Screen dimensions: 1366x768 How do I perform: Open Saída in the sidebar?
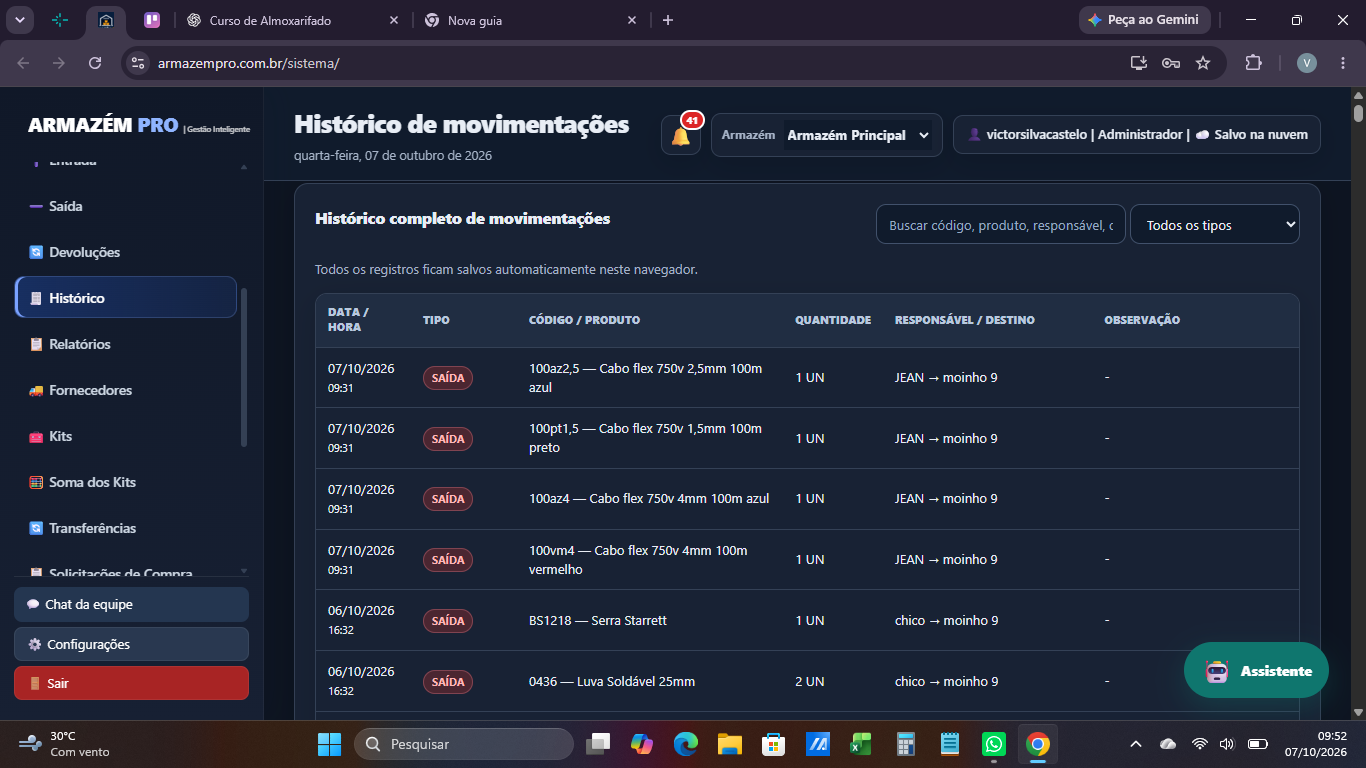point(125,206)
